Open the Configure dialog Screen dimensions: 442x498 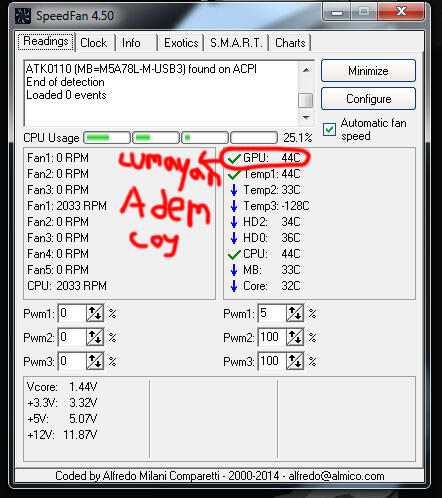coord(368,99)
